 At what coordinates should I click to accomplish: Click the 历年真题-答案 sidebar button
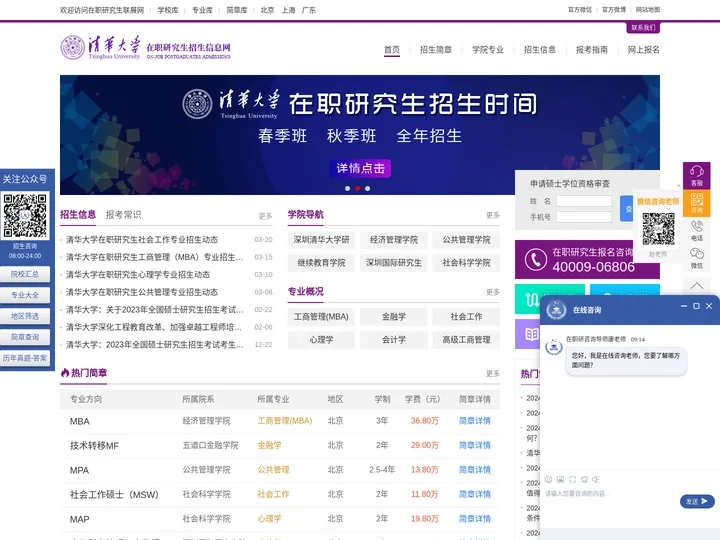coord(25,358)
